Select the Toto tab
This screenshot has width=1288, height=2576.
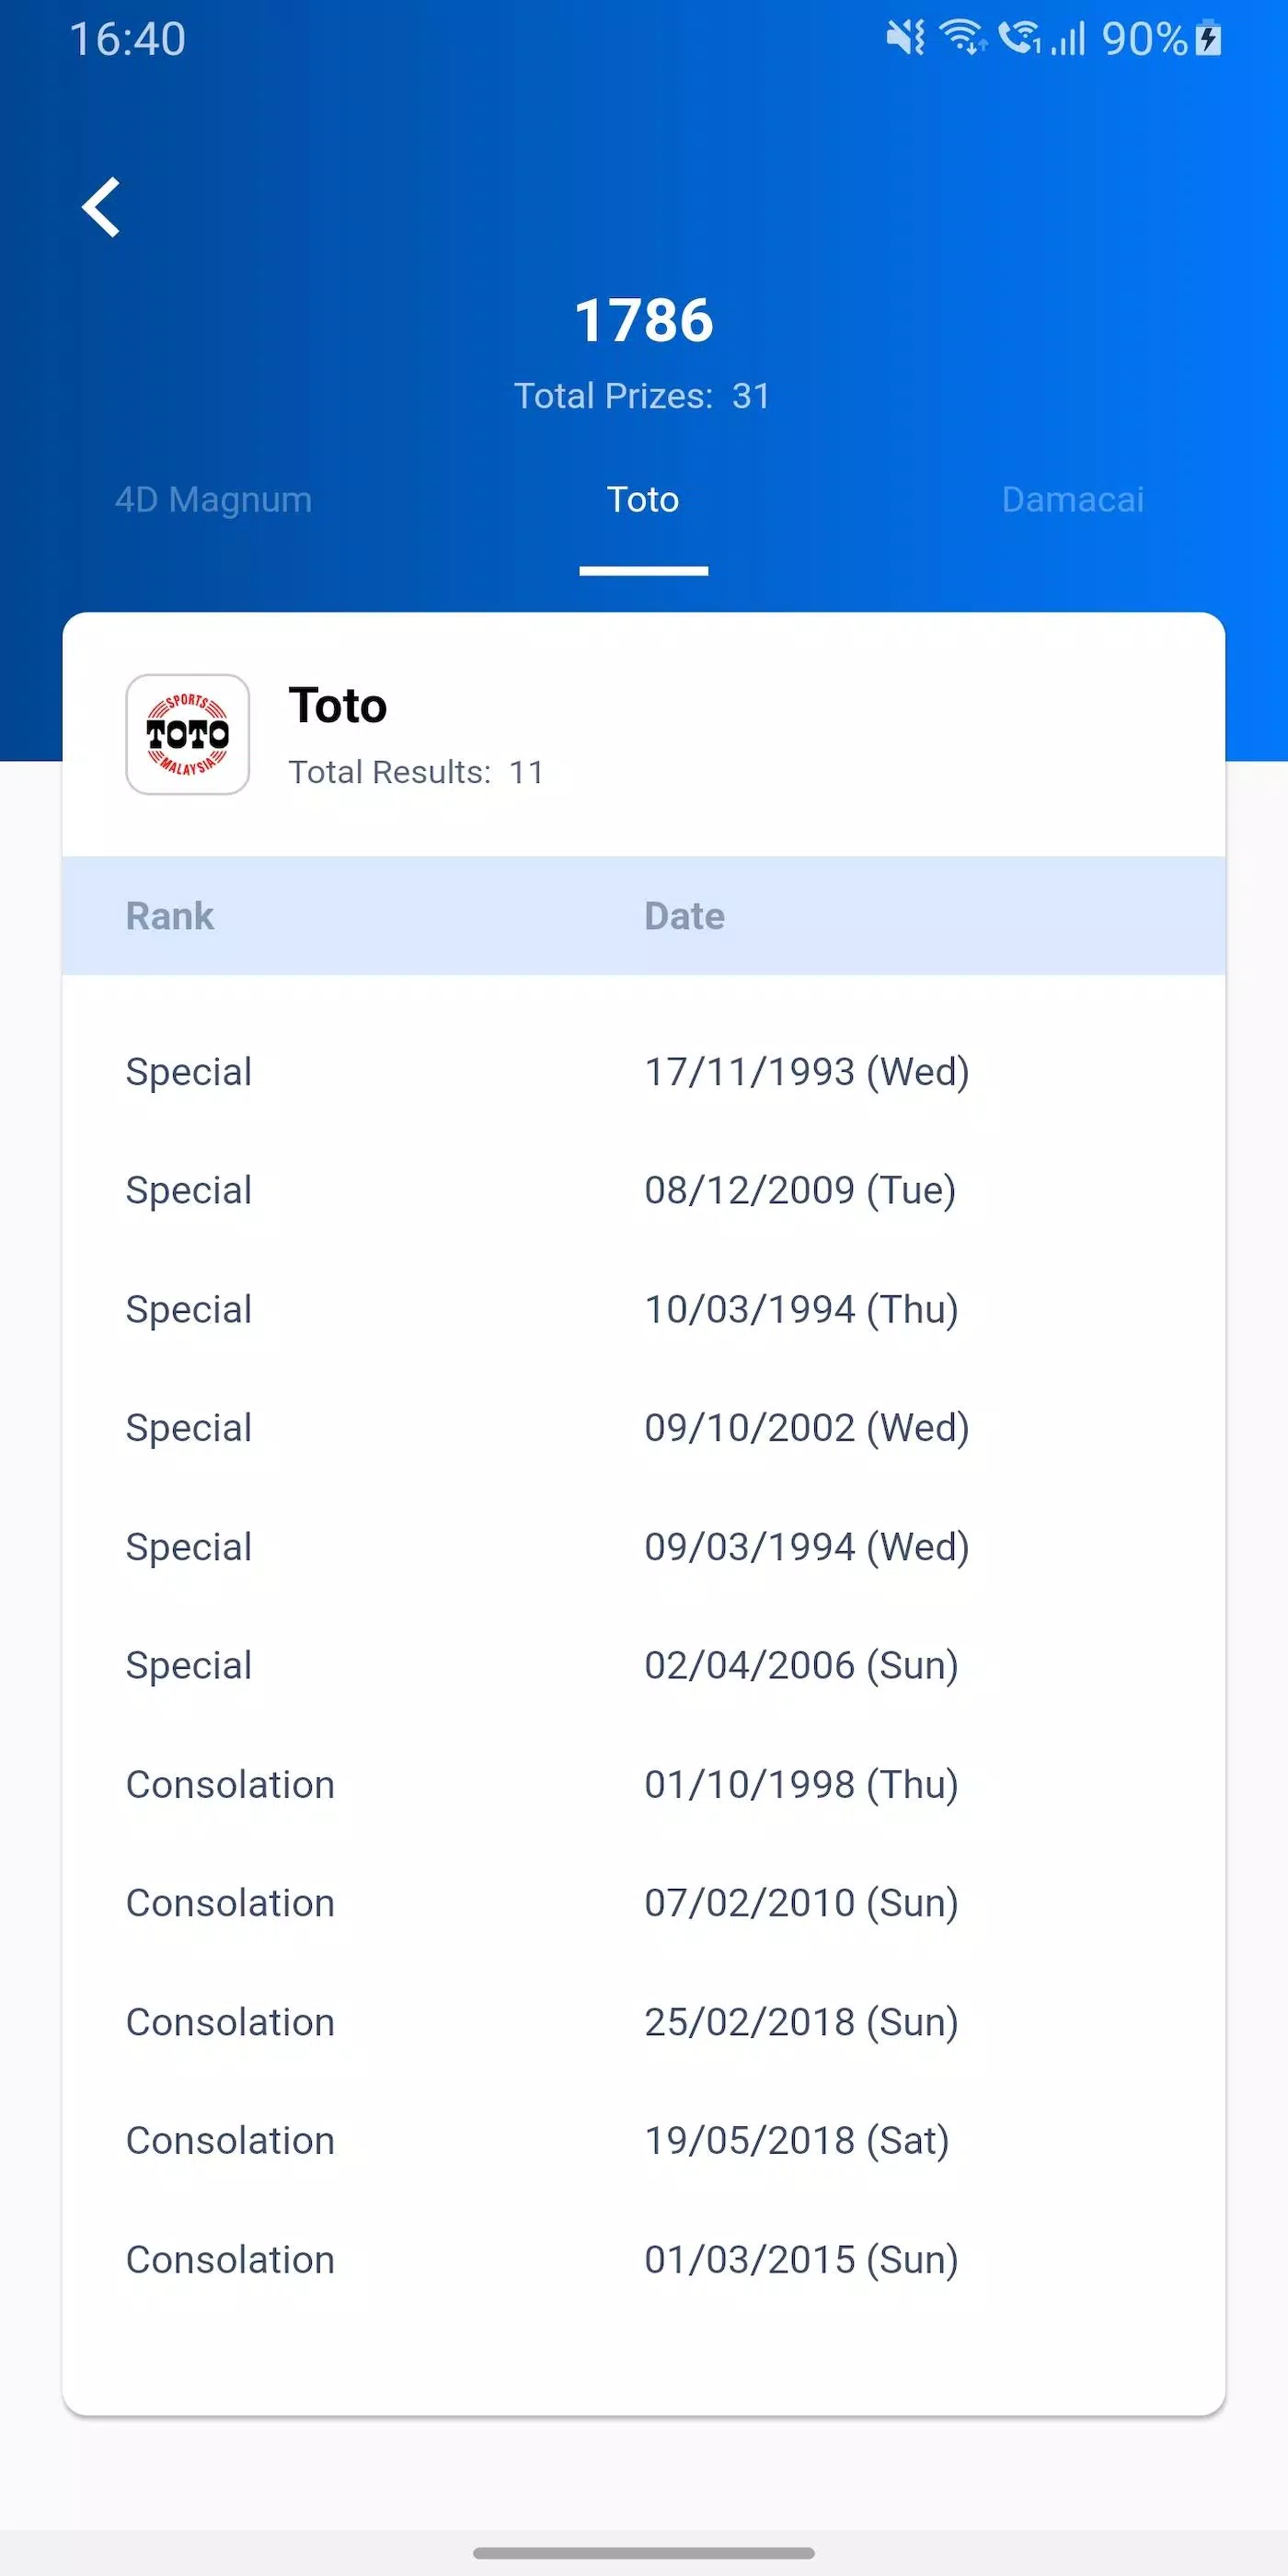(x=643, y=499)
